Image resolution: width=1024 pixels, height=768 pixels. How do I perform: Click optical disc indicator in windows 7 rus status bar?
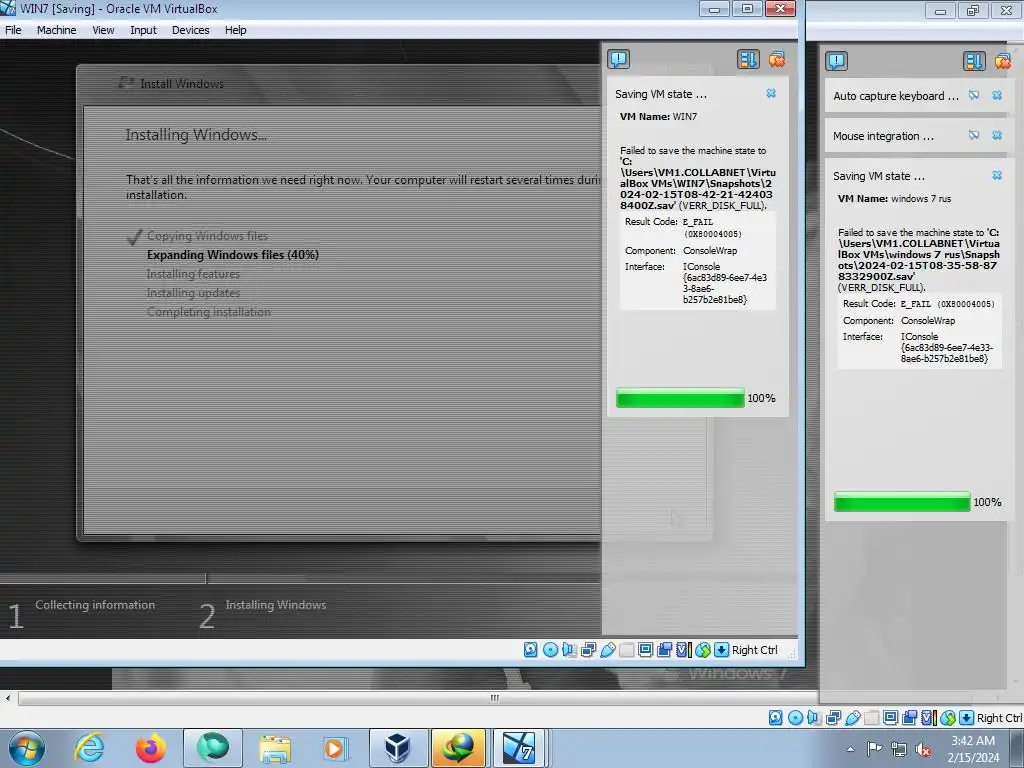click(x=795, y=718)
